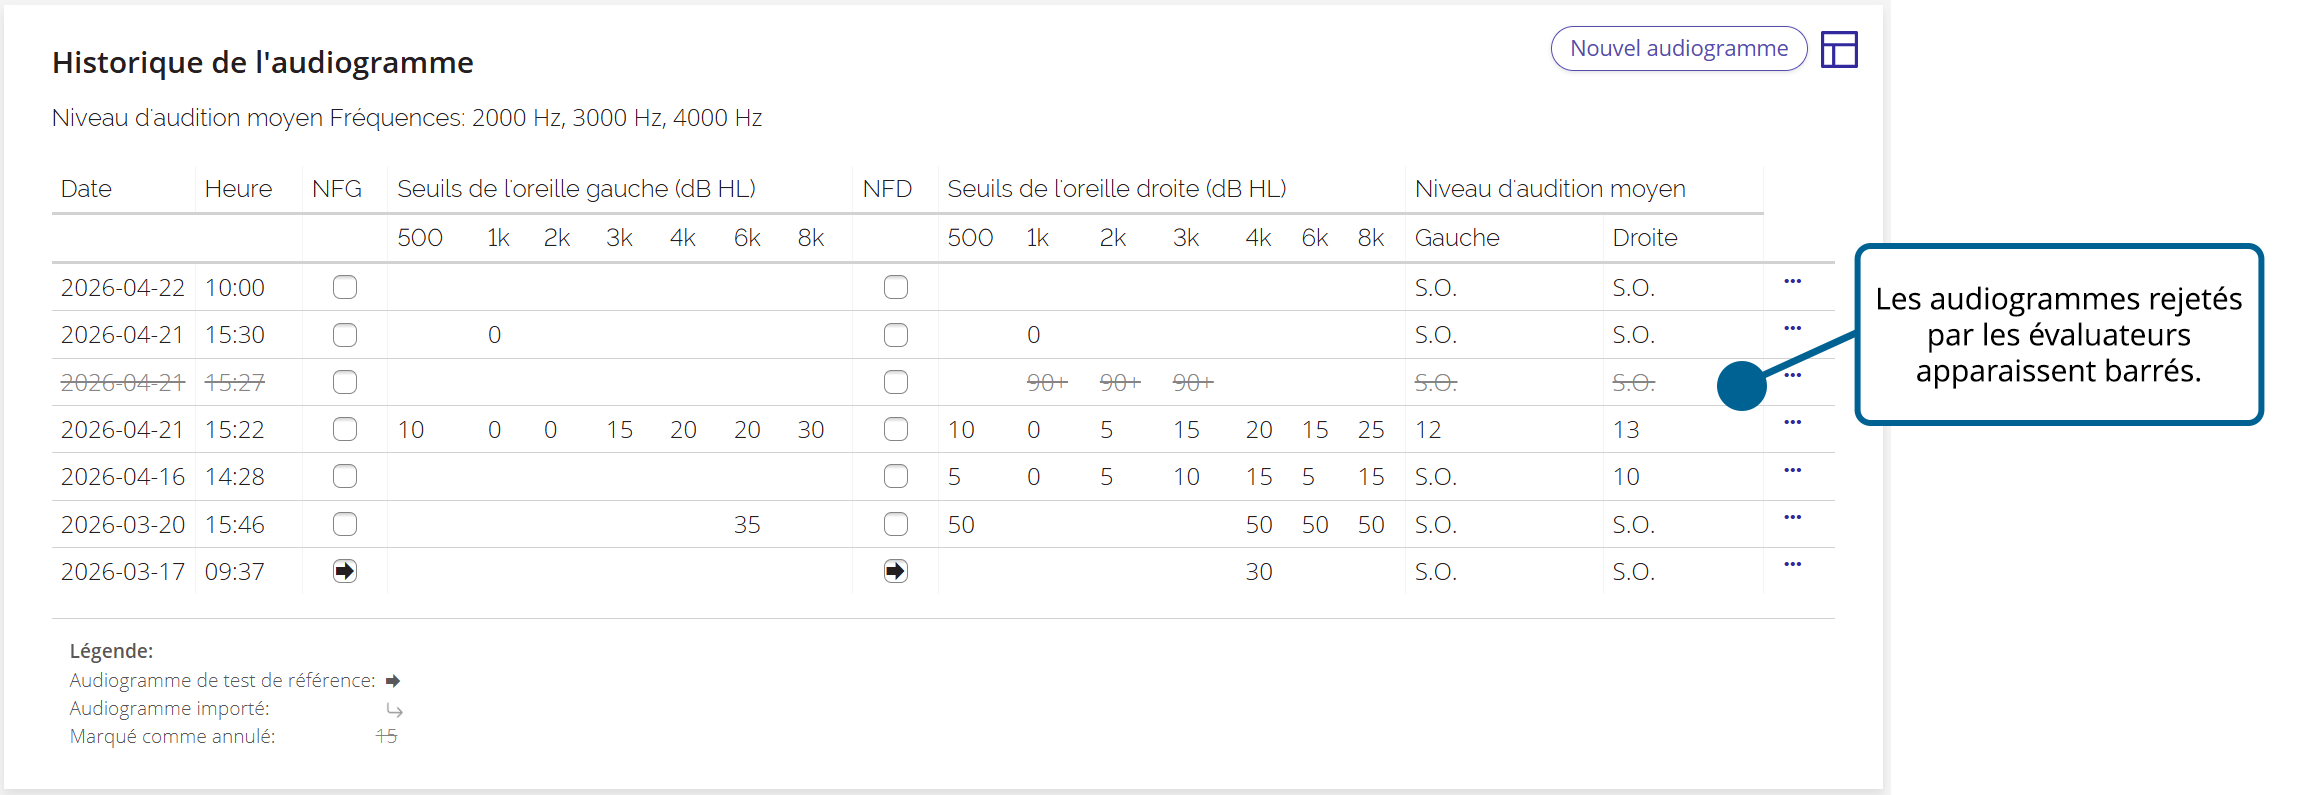Select the date 2026-03-20 cell
Viewport: 2315px width, 795px height.
[123, 525]
